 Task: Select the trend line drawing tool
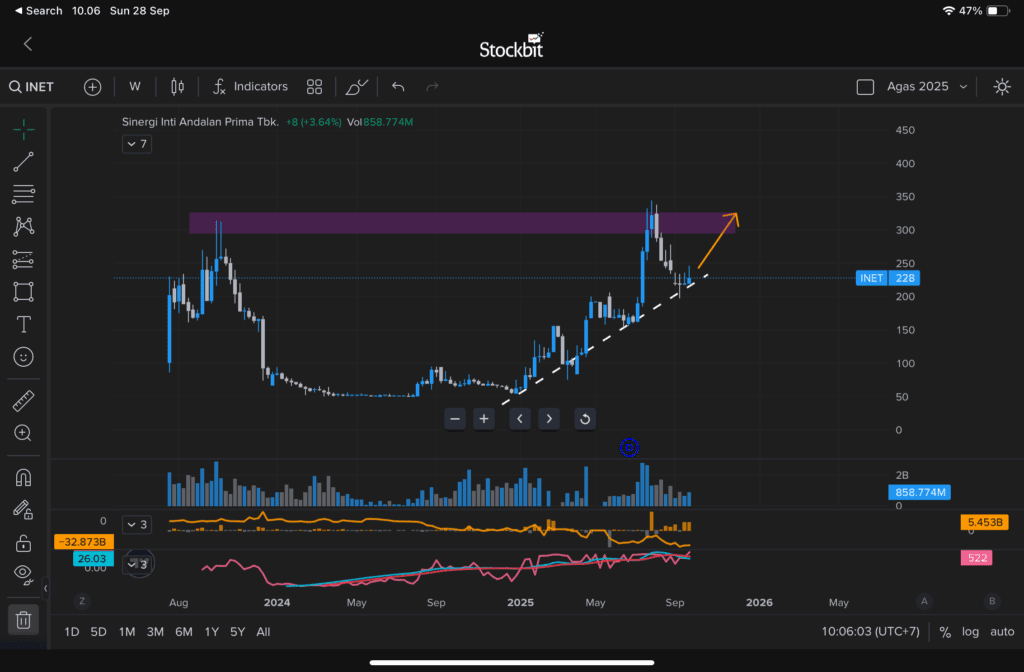coord(24,161)
